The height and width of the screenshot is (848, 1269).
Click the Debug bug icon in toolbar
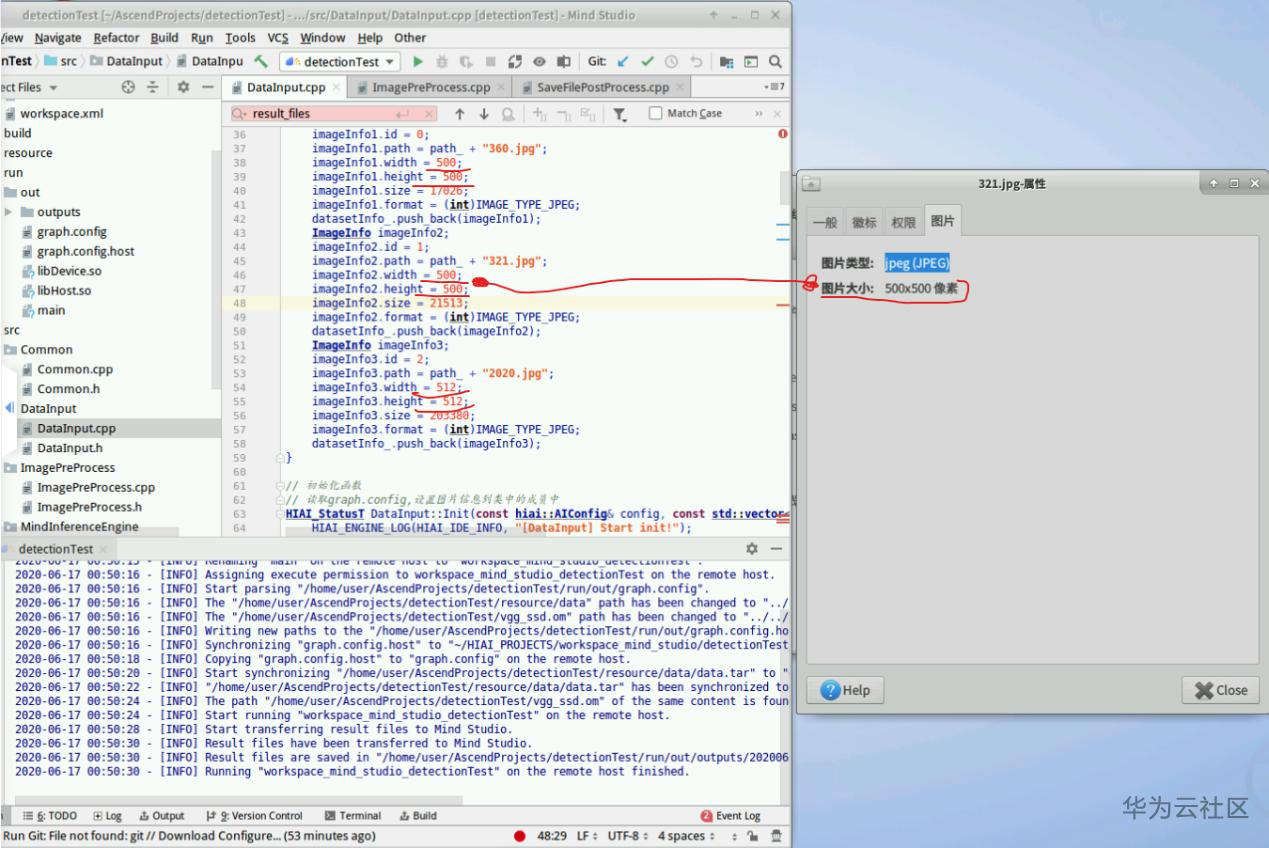click(x=441, y=61)
